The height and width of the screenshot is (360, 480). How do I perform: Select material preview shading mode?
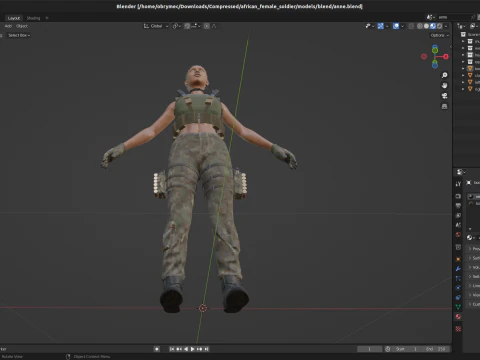click(x=433, y=26)
